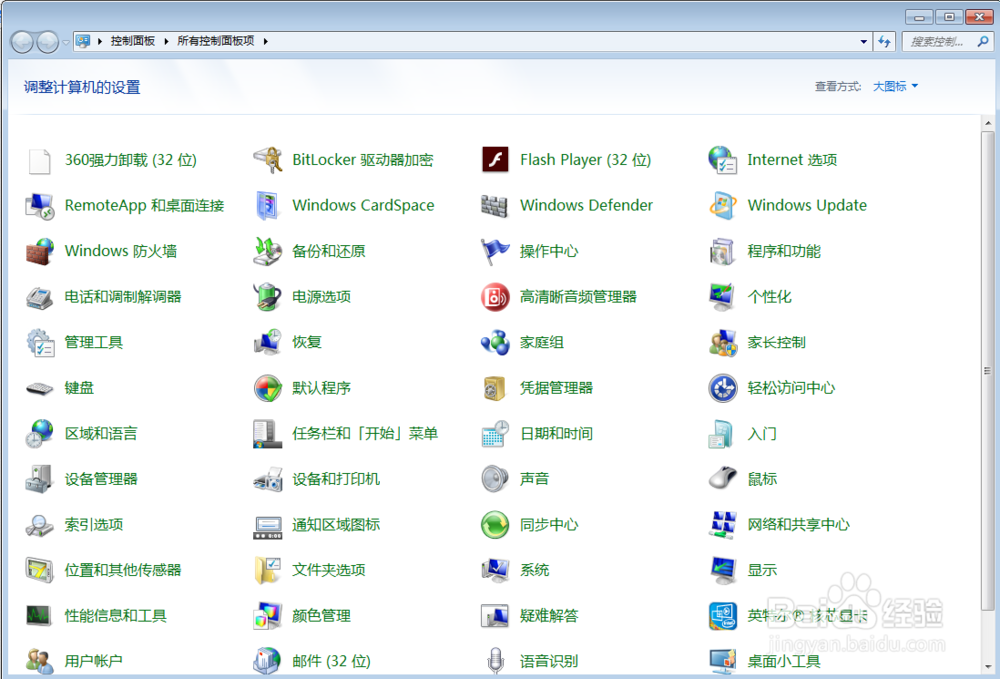Image resolution: width=1000 pixels, height=679 pixels.
Task: Open the 设备管理器 icon
Action: (x=40, y=479)
